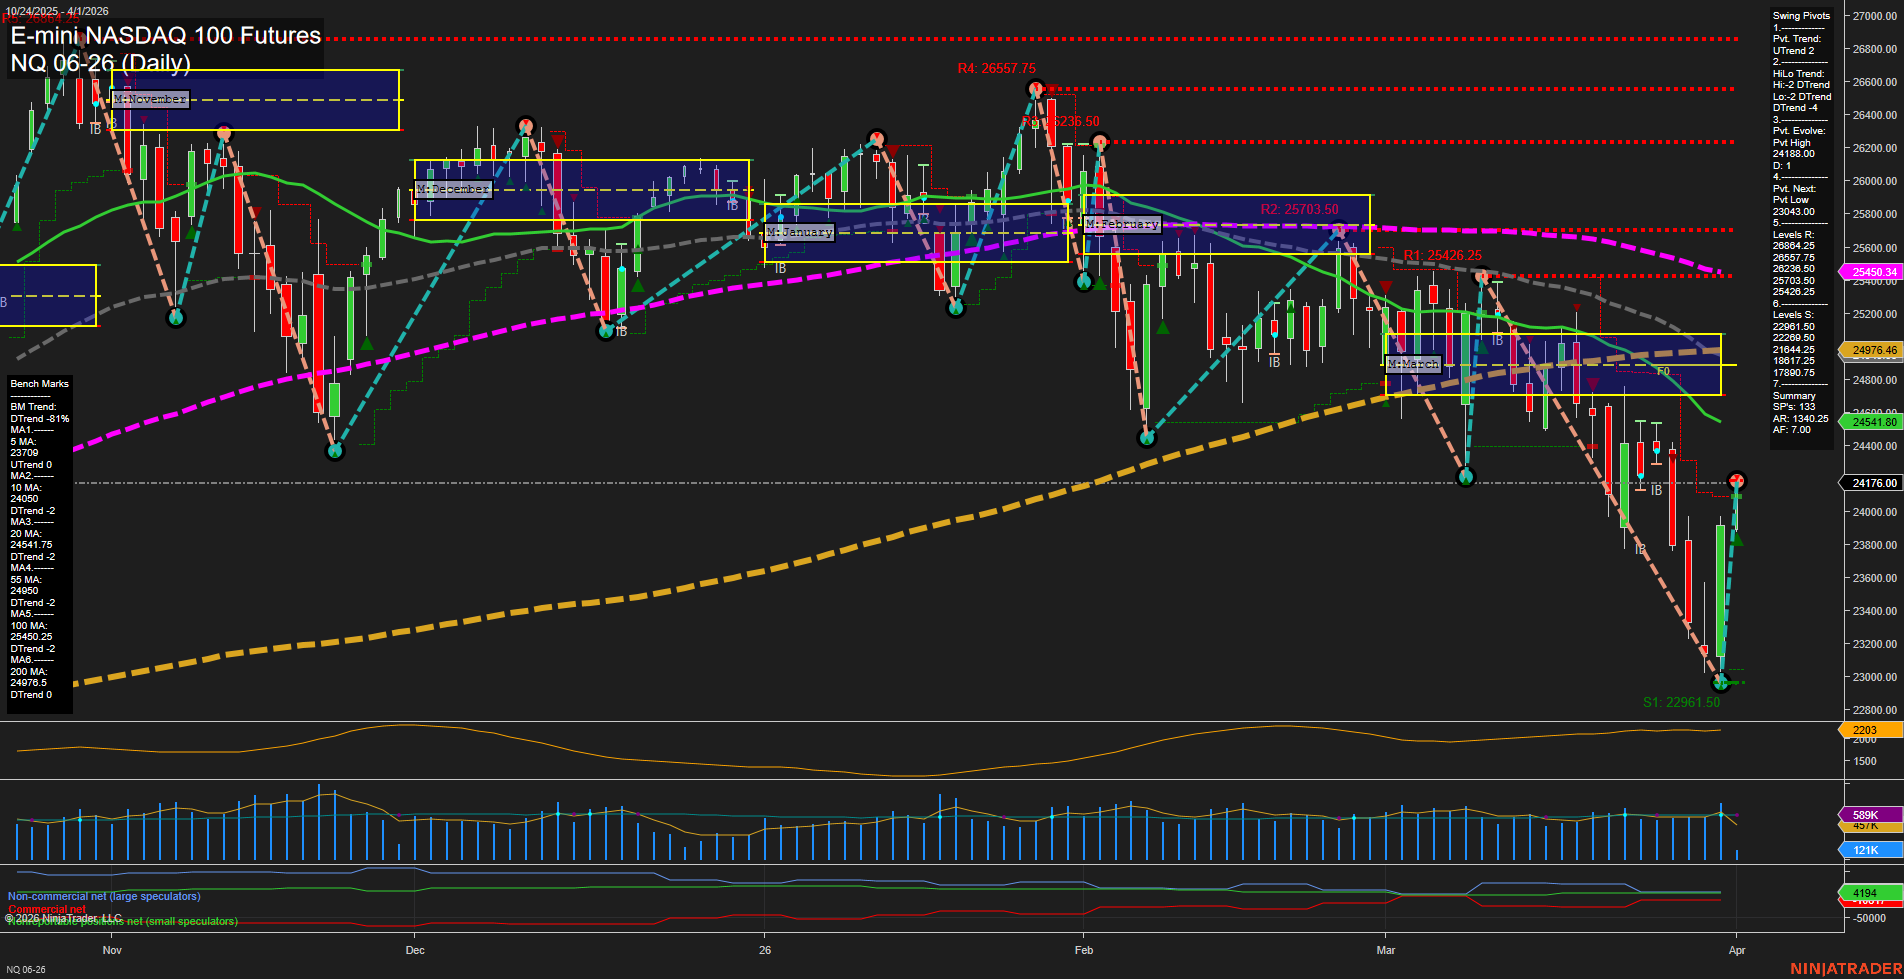Click the M:March monthly range label
The height and width of the screenshot is (979, 1904).
coord(1413,364)
